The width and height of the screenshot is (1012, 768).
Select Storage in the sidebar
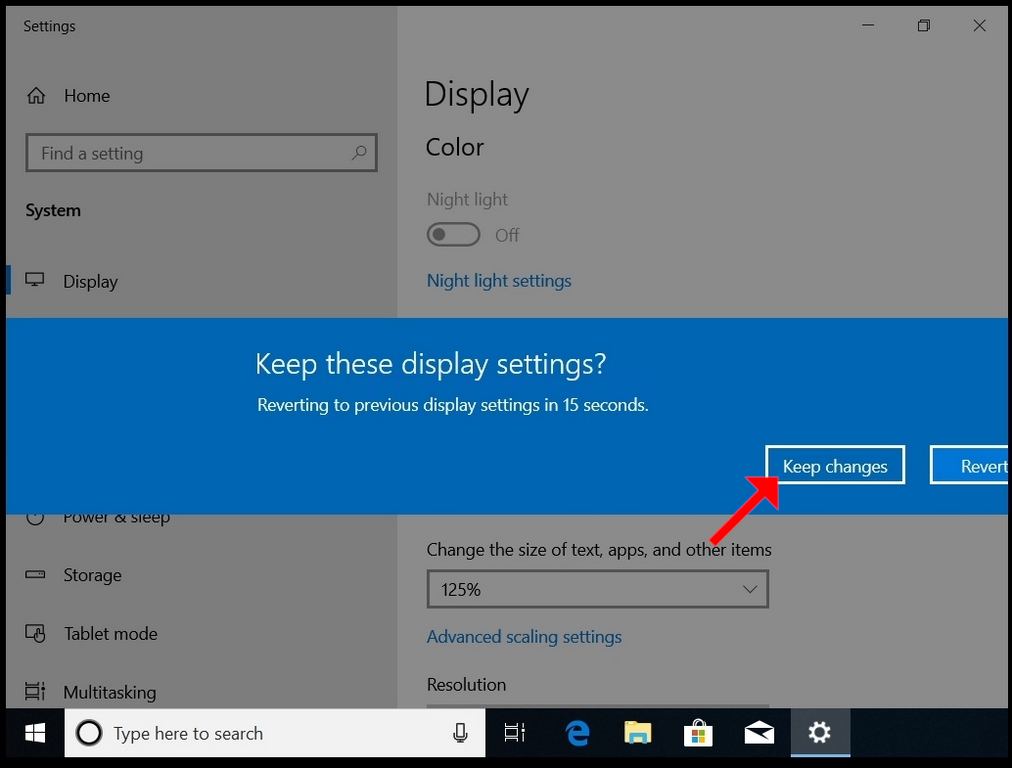point(92,575)
